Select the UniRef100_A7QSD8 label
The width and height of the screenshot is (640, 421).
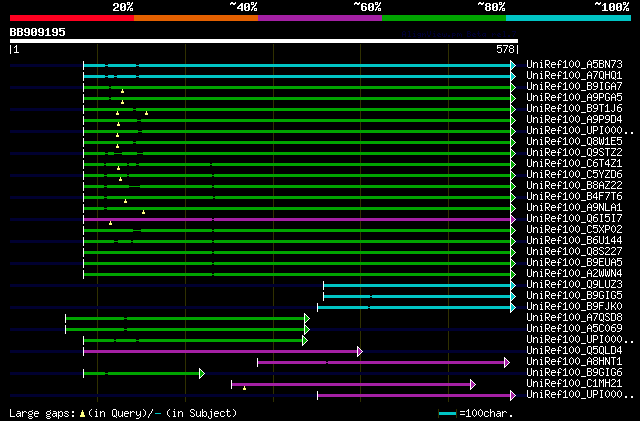(x=574, y=318)
